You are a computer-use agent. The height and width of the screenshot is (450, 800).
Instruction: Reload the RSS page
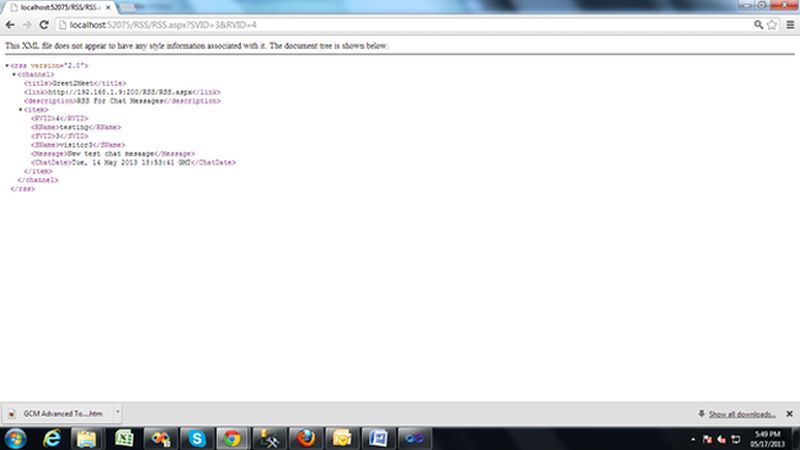click(x=44, y=24)
